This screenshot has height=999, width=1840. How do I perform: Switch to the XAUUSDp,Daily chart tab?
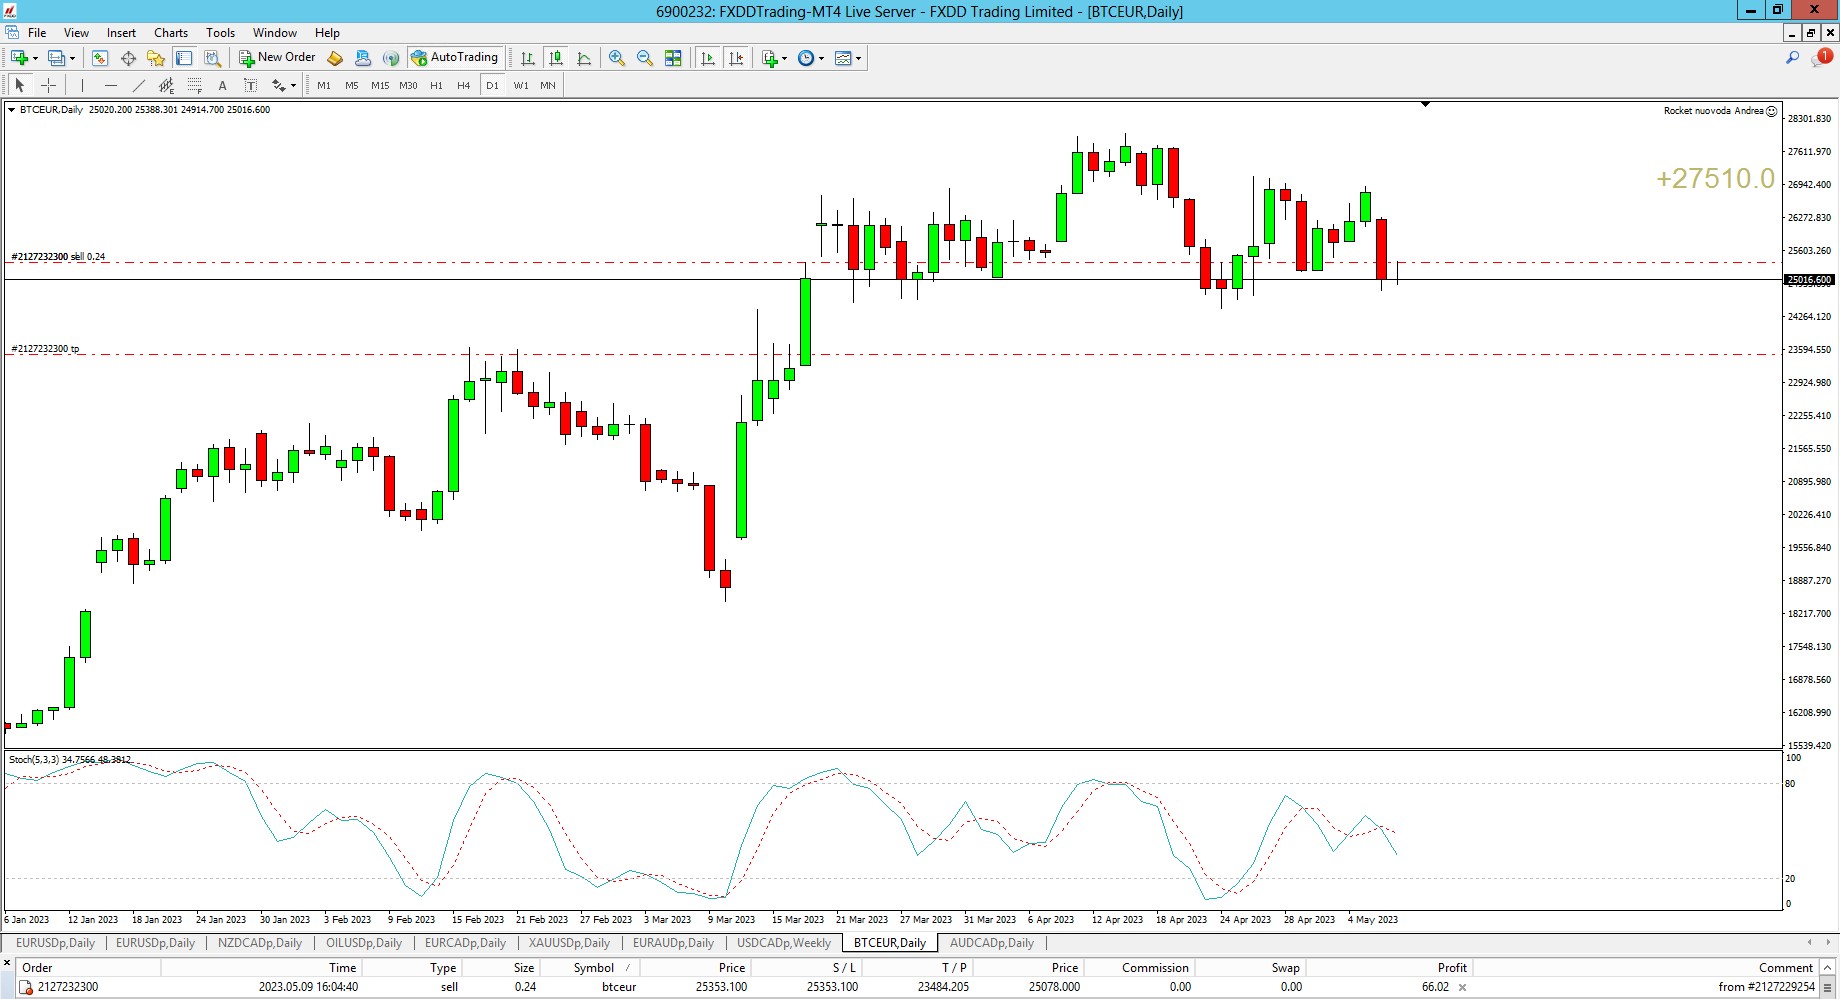point(569,943)
